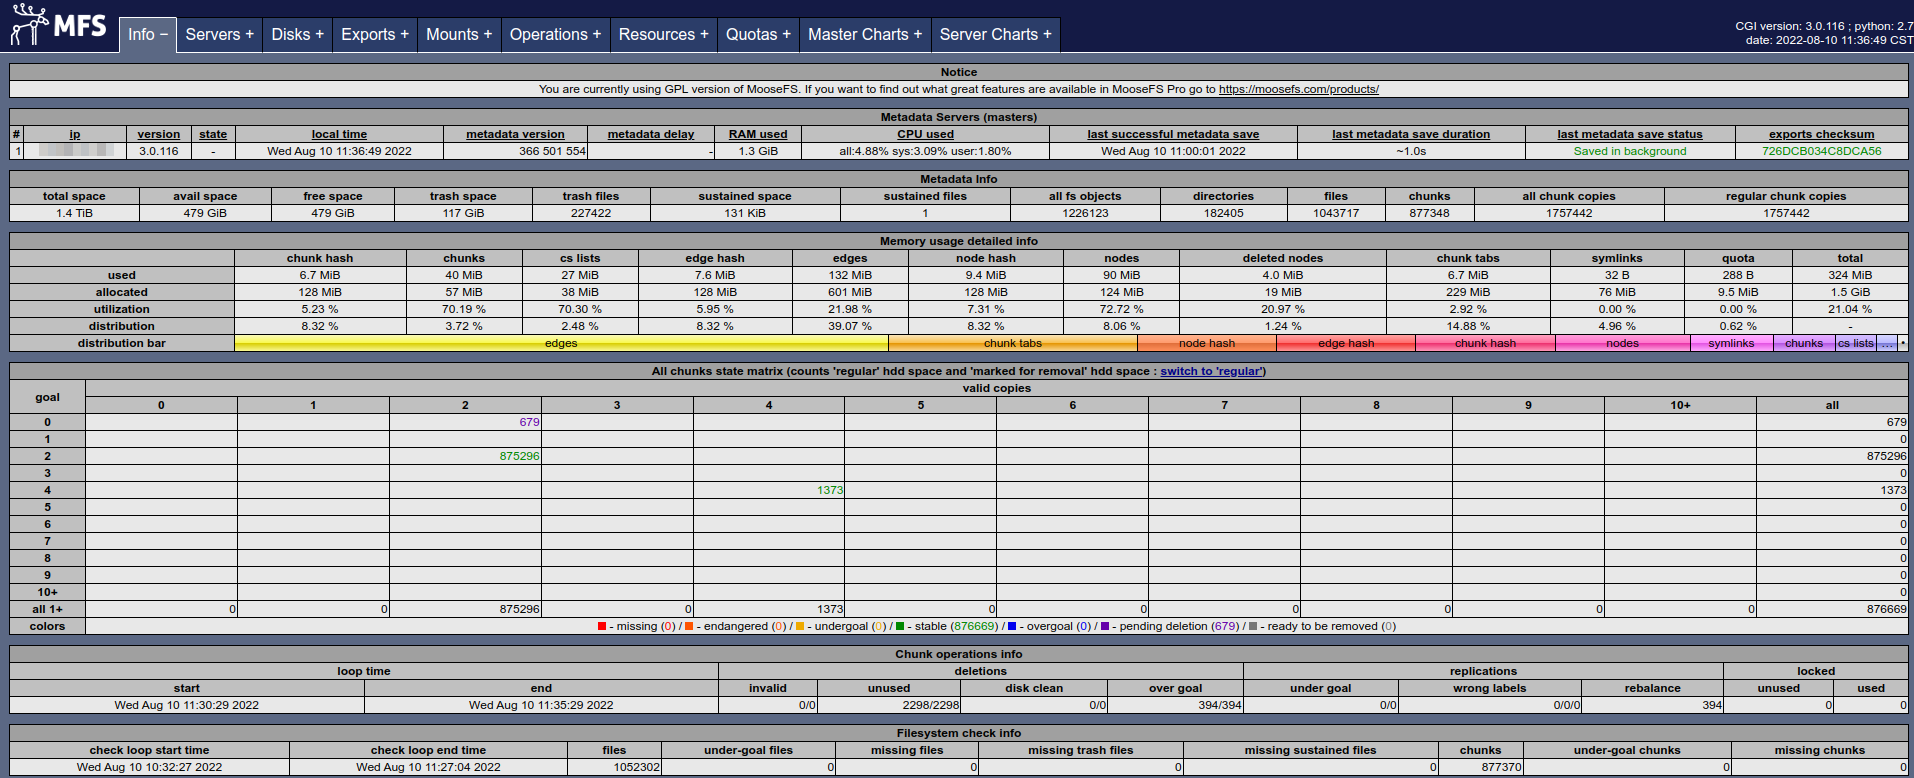Image resolution: width=1914 pixels, height=778 pixels.
Task: Expand Servers section via its plus sign
Action: pyautogui.click(x=249, y=34)
